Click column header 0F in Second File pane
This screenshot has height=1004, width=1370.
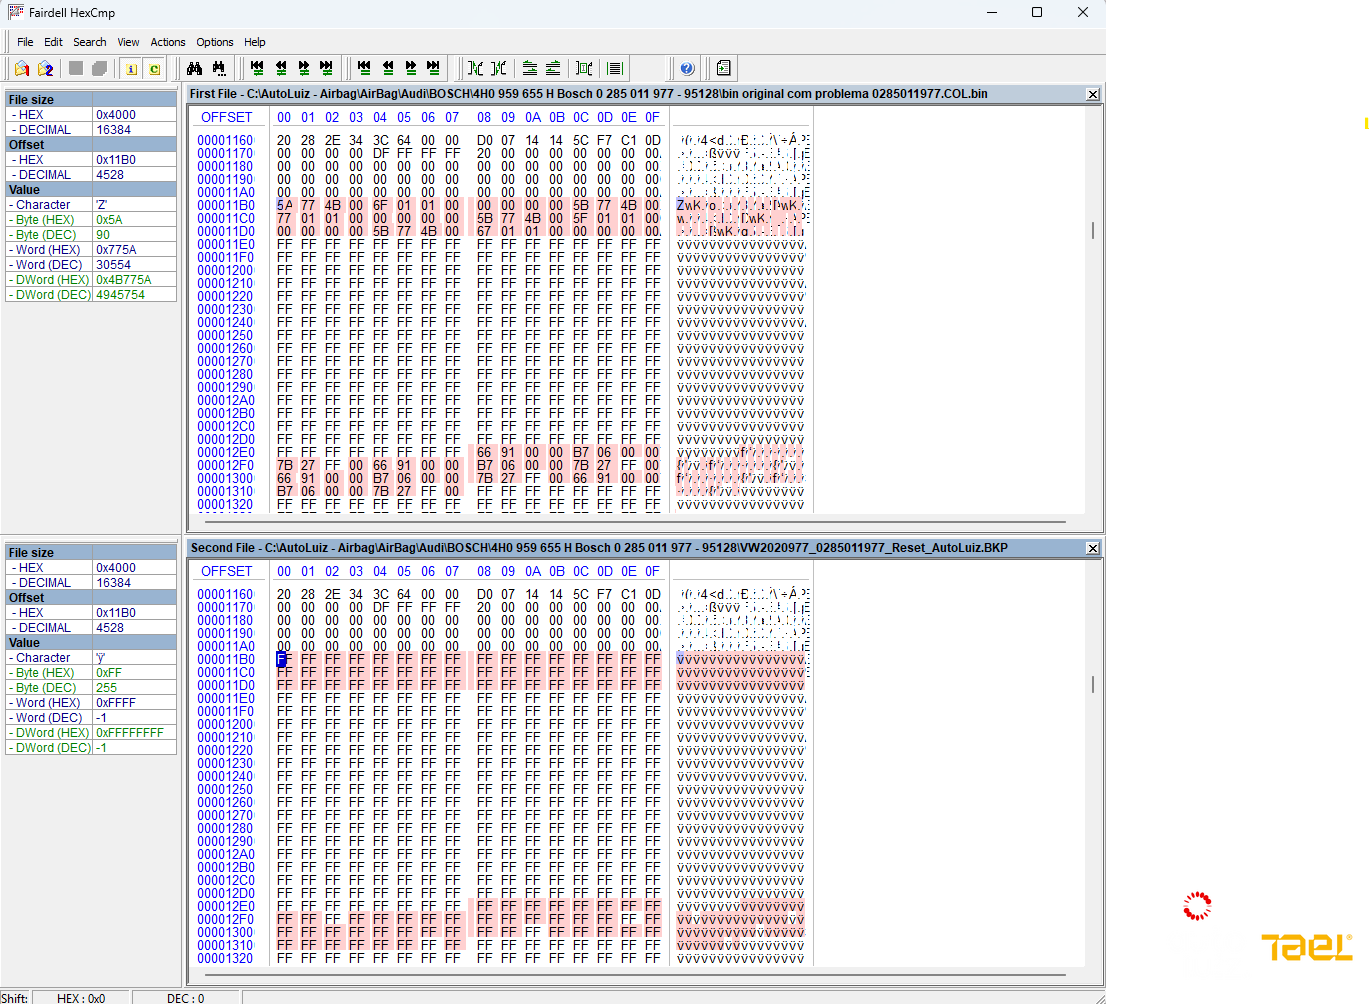tap(652, 572)
